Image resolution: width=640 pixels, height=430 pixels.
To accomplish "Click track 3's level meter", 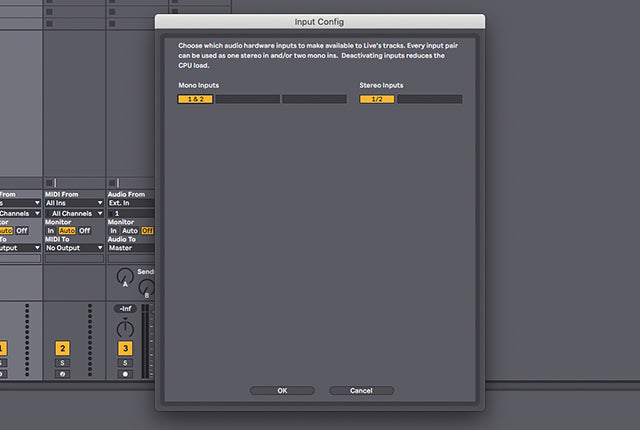I will [x=145, y=341].
